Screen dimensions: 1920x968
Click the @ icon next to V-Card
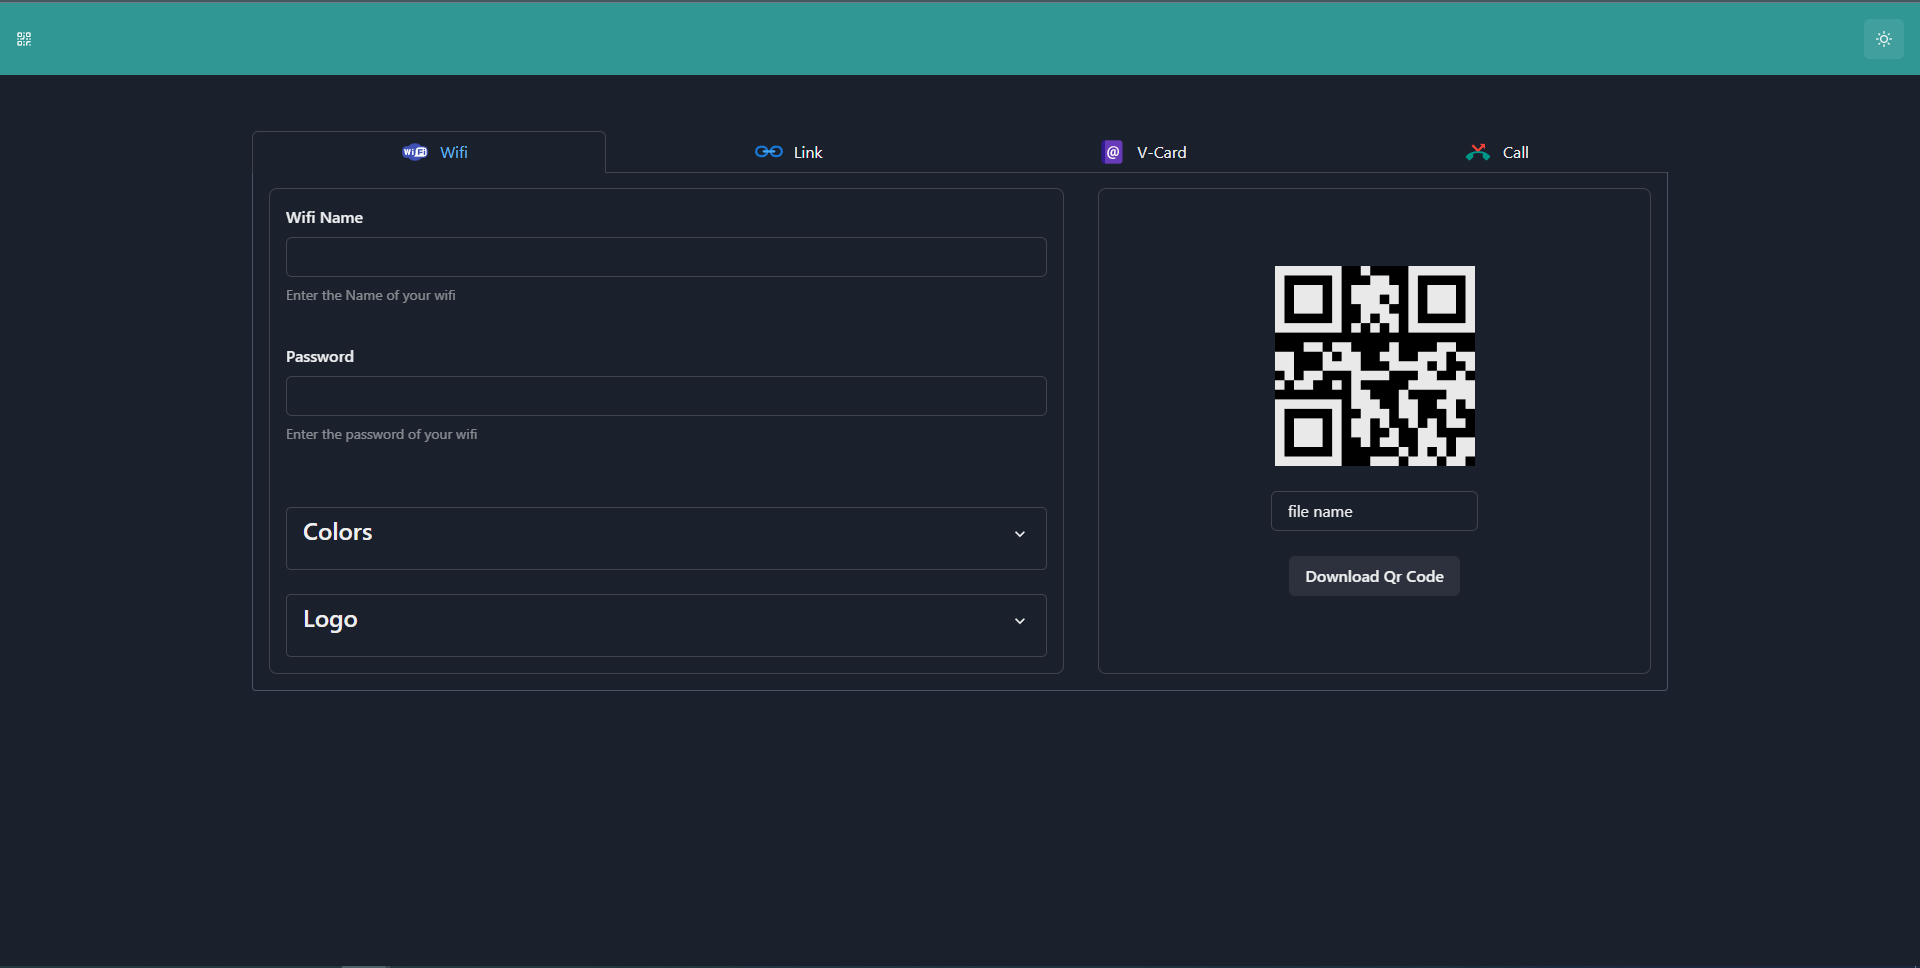(1112, 152)
